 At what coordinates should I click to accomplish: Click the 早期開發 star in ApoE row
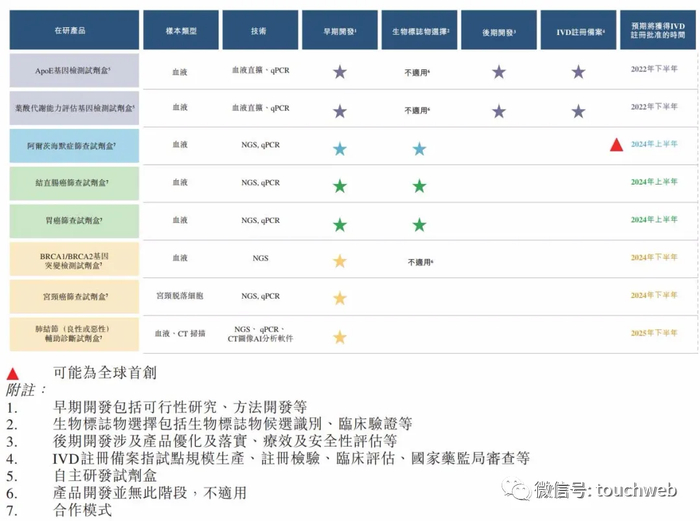[340, 71]
